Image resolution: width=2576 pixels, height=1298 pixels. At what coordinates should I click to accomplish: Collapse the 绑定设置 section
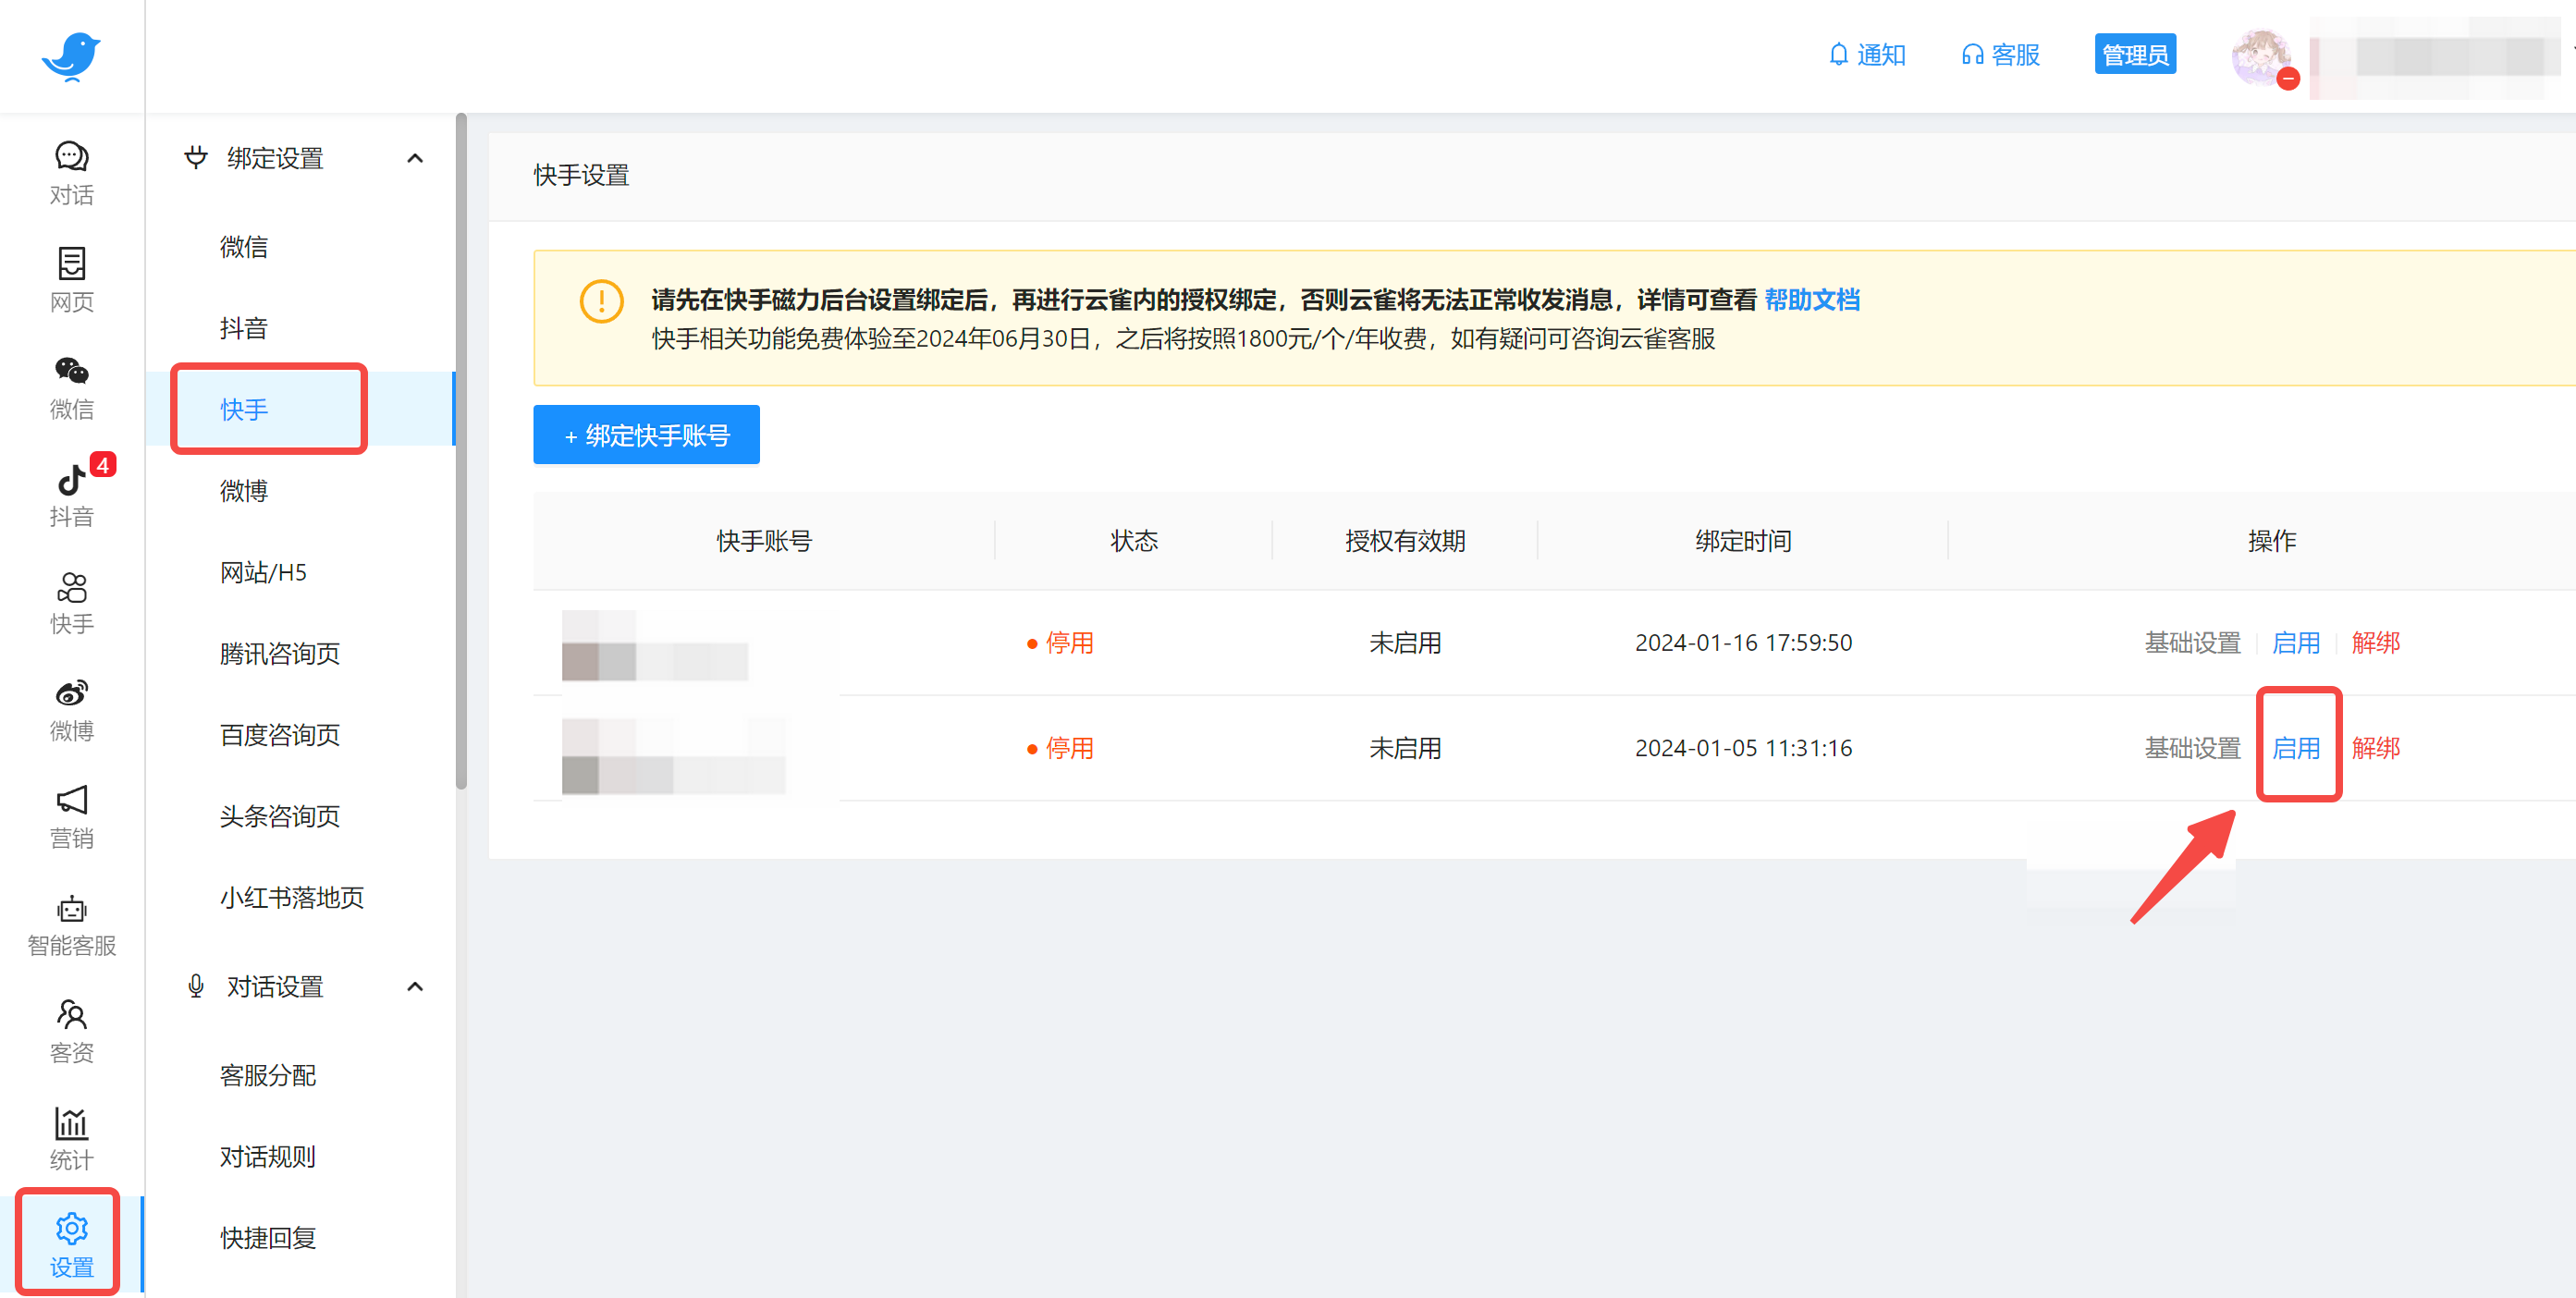coord(414,157)
